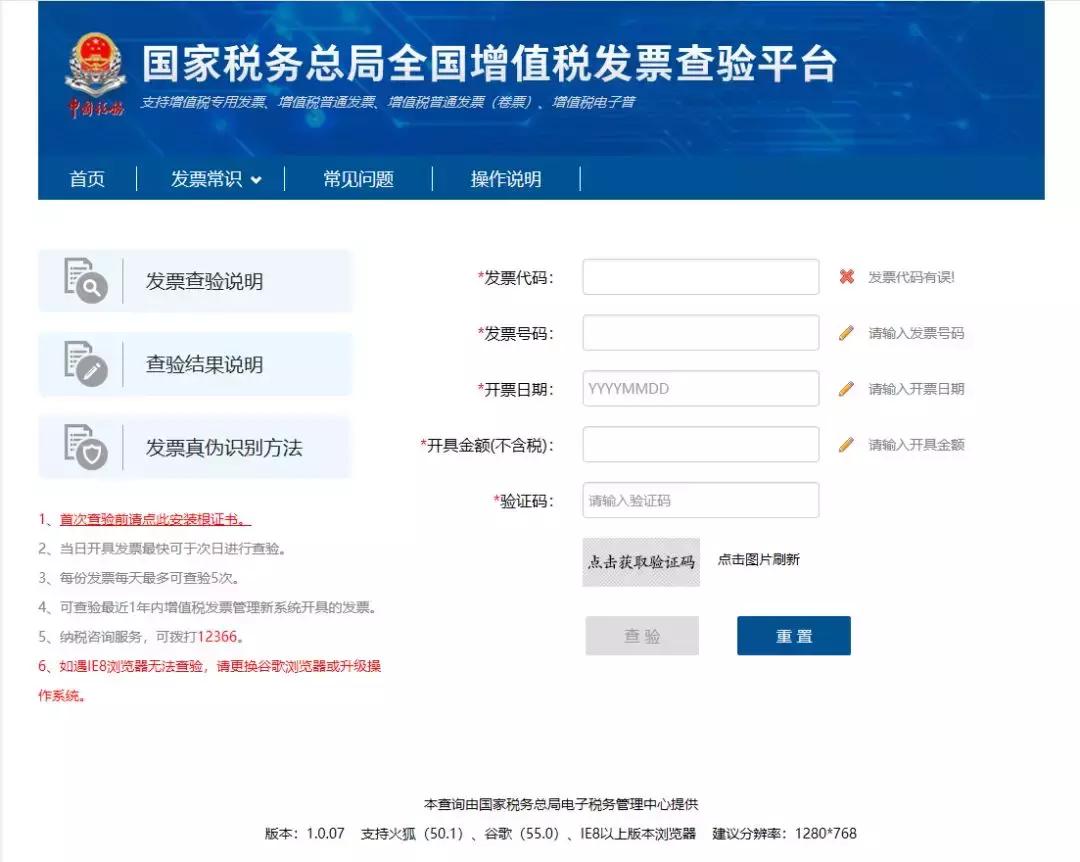This screenshot has width=1080, height=862.
Task: Click the document-with-shield icon beside 发票真伪识别方法
Action: pos(88,448)
